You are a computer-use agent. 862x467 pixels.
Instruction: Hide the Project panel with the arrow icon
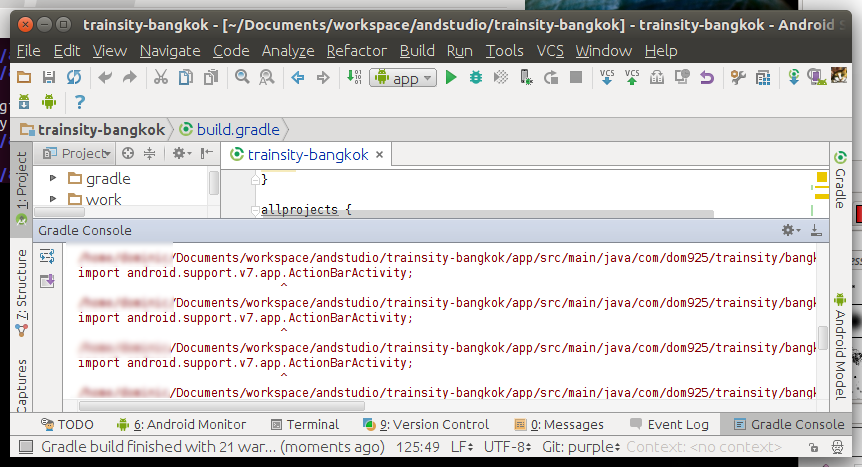(207, 153)
